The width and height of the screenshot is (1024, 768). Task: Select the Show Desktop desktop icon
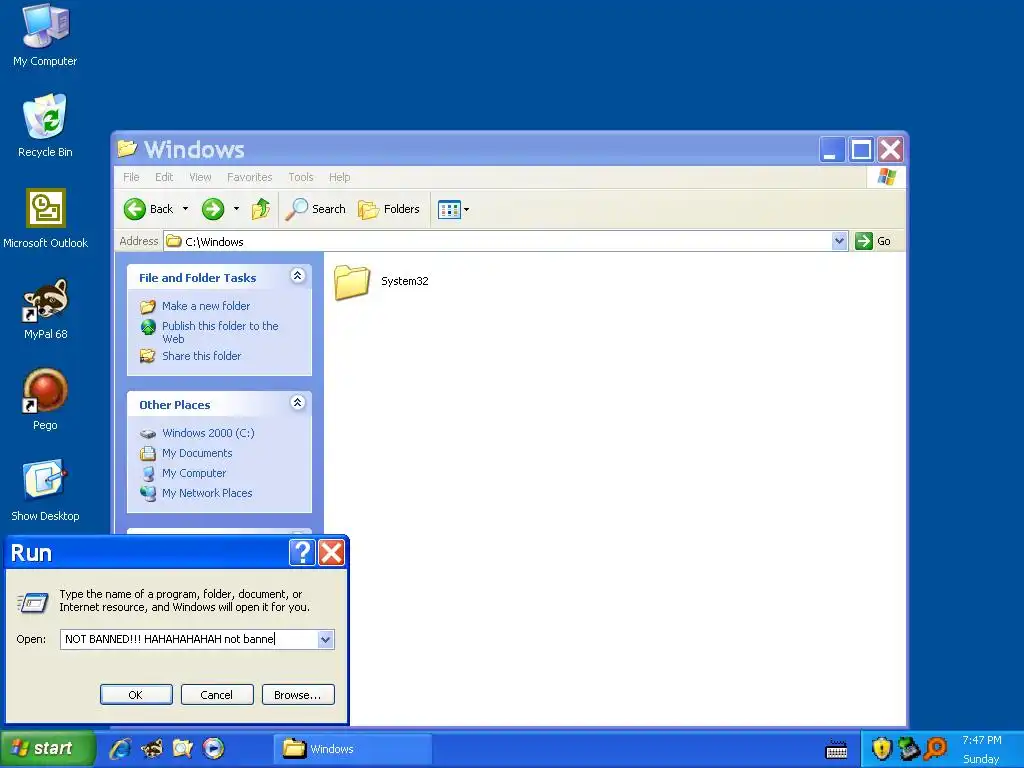45,490
